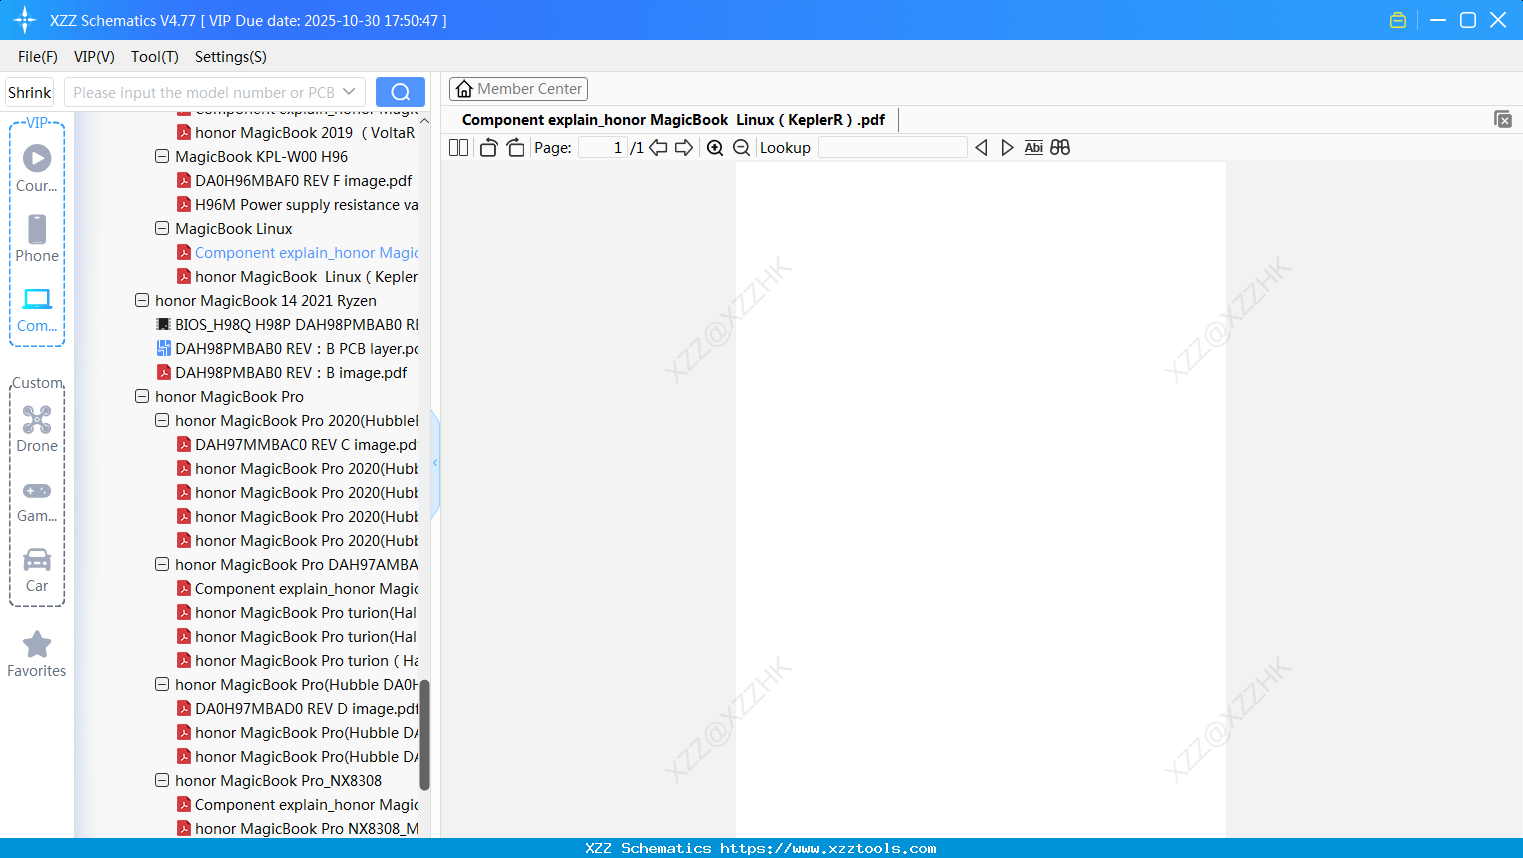
Task: Select the Component explain KeplerR .pdf tab
Action: point(673,120)
